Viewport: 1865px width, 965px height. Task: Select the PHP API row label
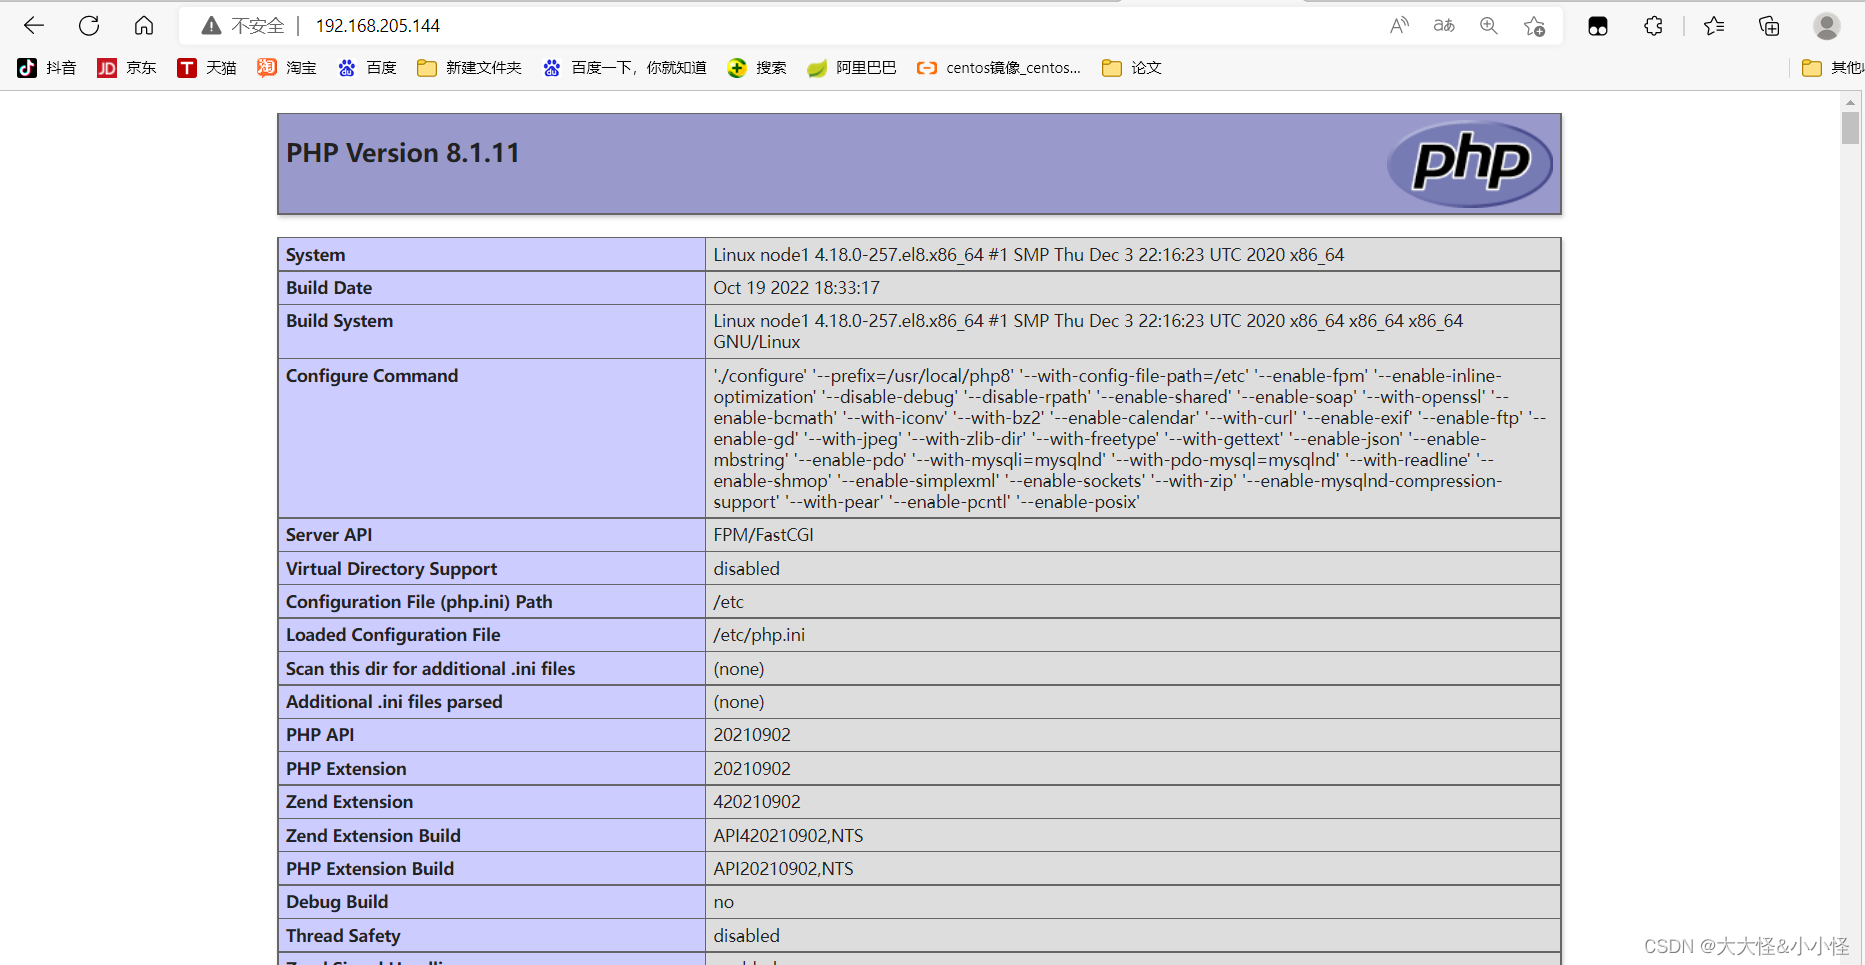click(320, 735)
